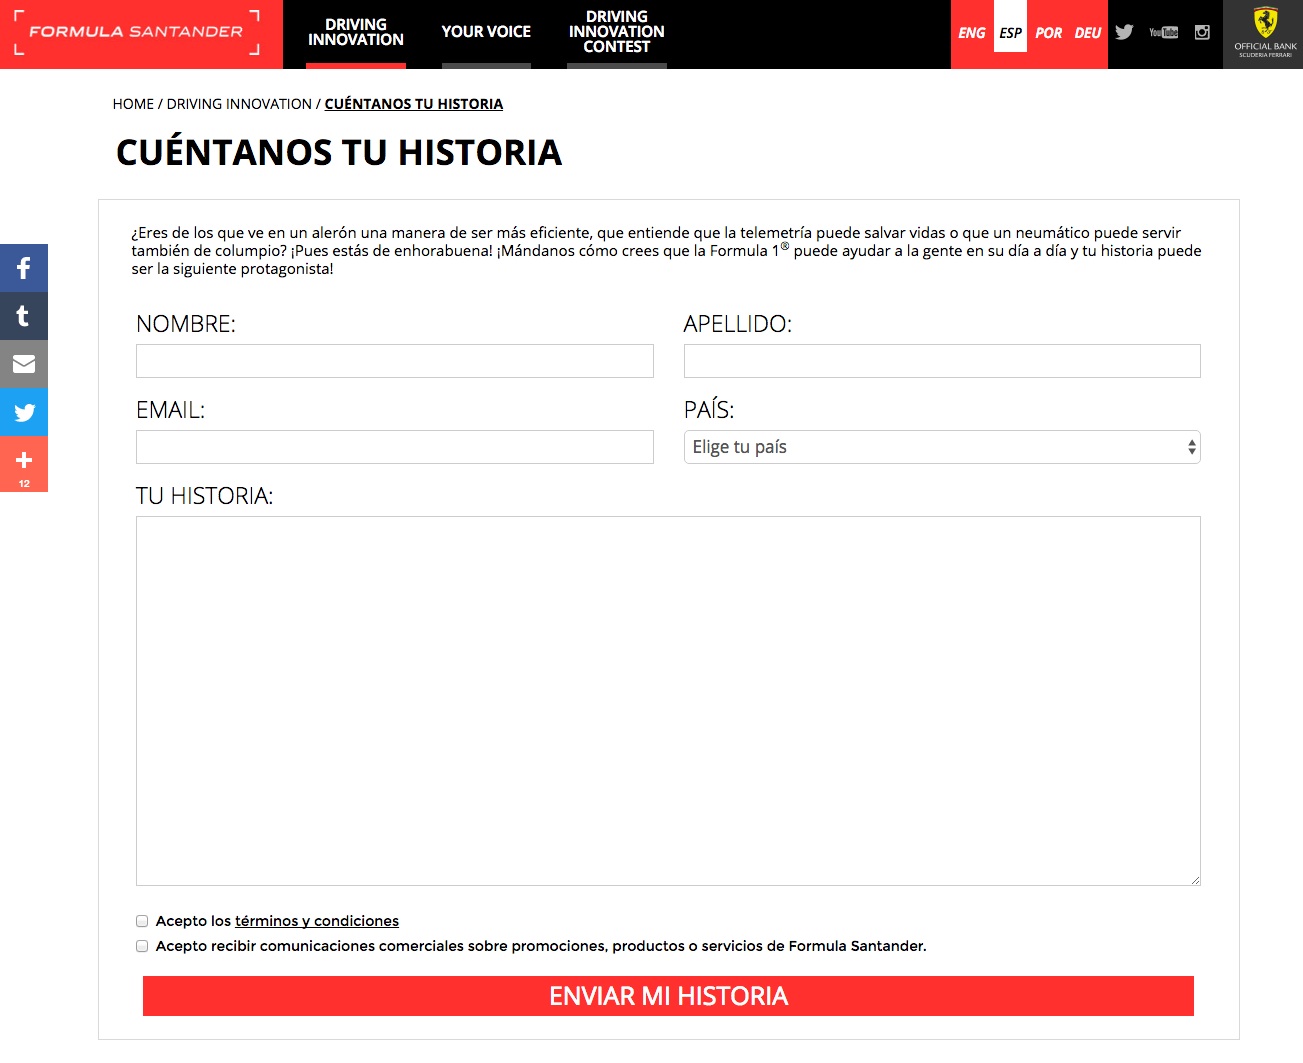Focus the Email input field
Screen dimensions: 1303x1063
(395, 447)
